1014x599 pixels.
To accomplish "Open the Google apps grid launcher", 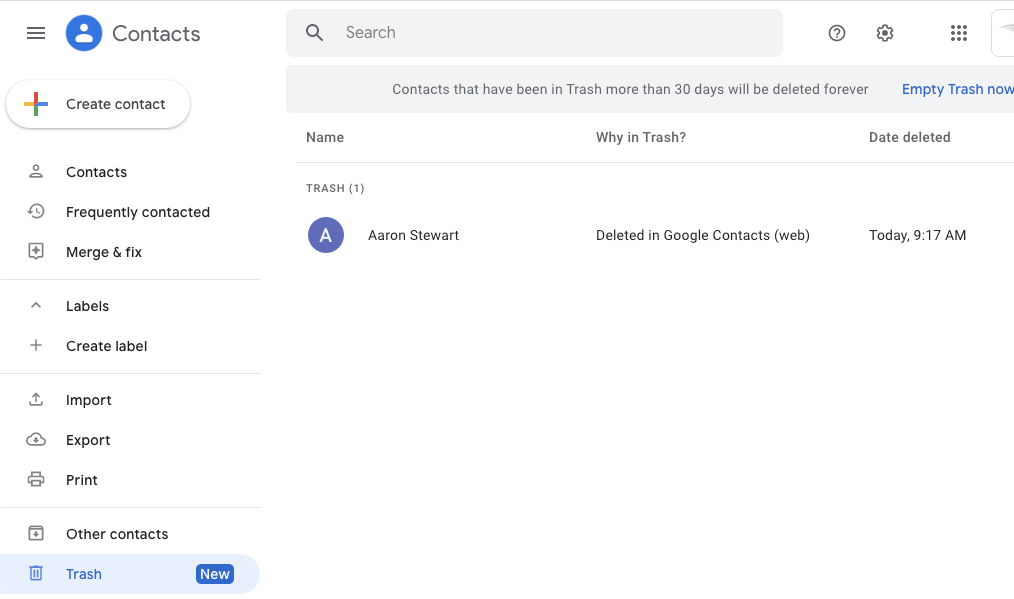I will [x=958, y=33].
